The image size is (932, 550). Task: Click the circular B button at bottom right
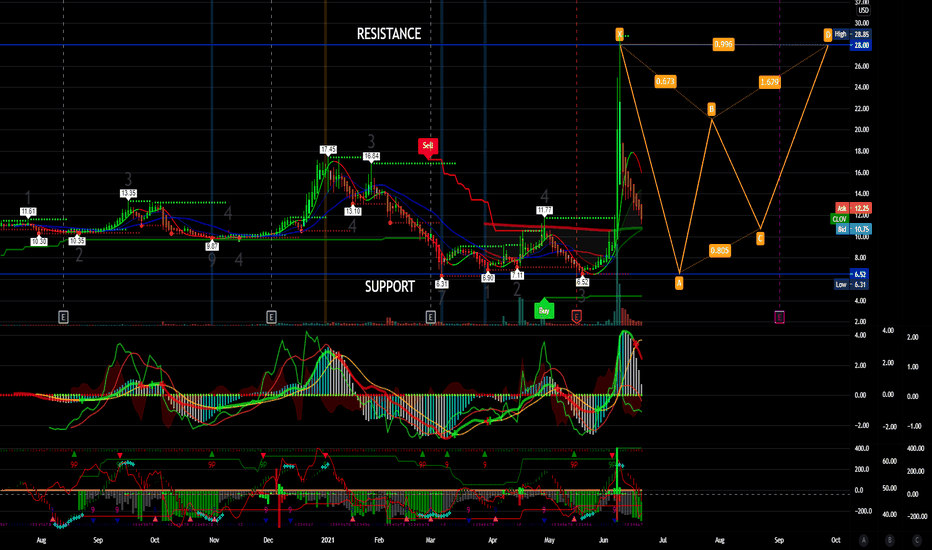890,540
